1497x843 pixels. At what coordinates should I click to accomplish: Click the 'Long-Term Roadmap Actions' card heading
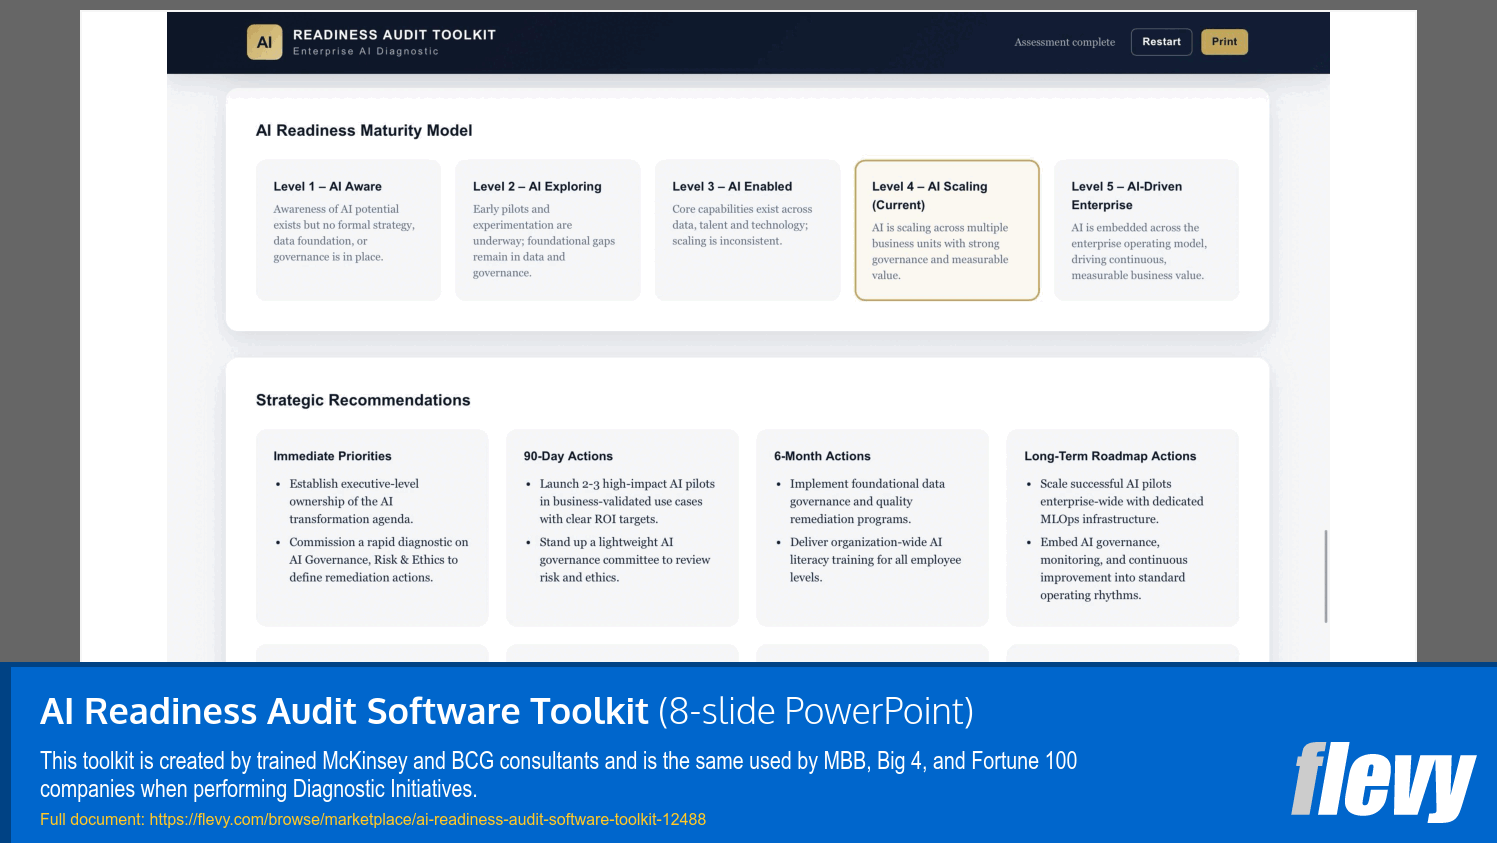pos(1110,456)
